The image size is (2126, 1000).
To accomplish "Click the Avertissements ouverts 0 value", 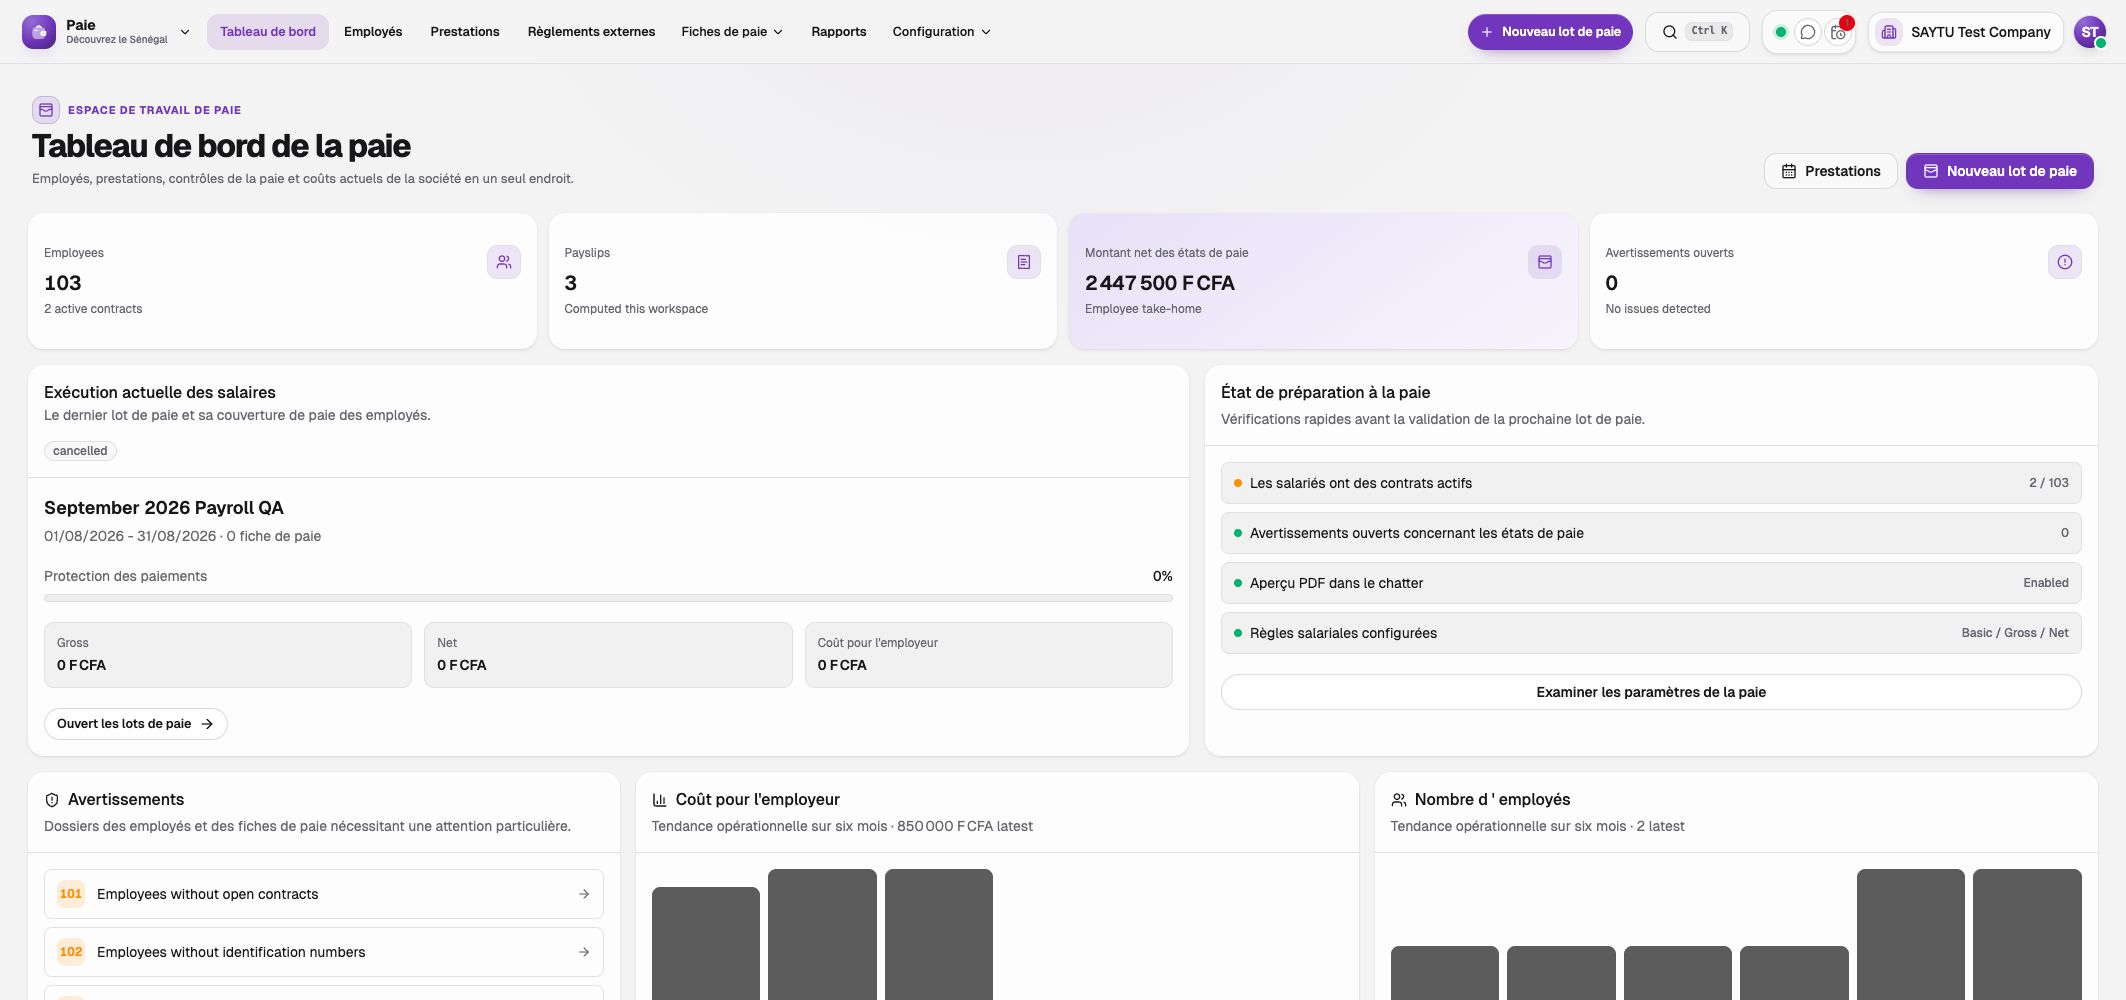I will tap(1611, 283).
